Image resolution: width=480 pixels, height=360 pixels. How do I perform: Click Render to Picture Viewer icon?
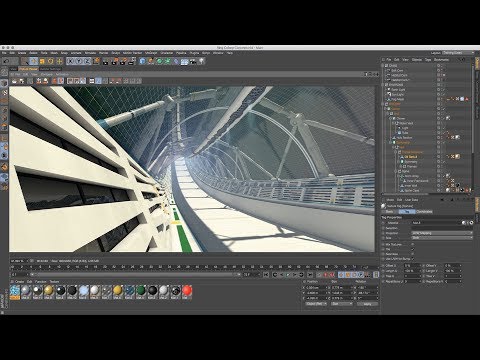point(114,61)
